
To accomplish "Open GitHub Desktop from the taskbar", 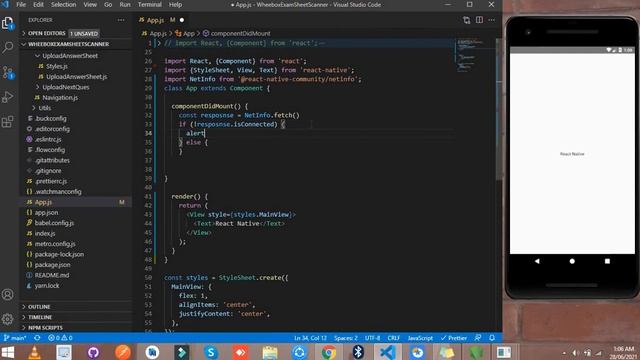I will pos(93,352).
